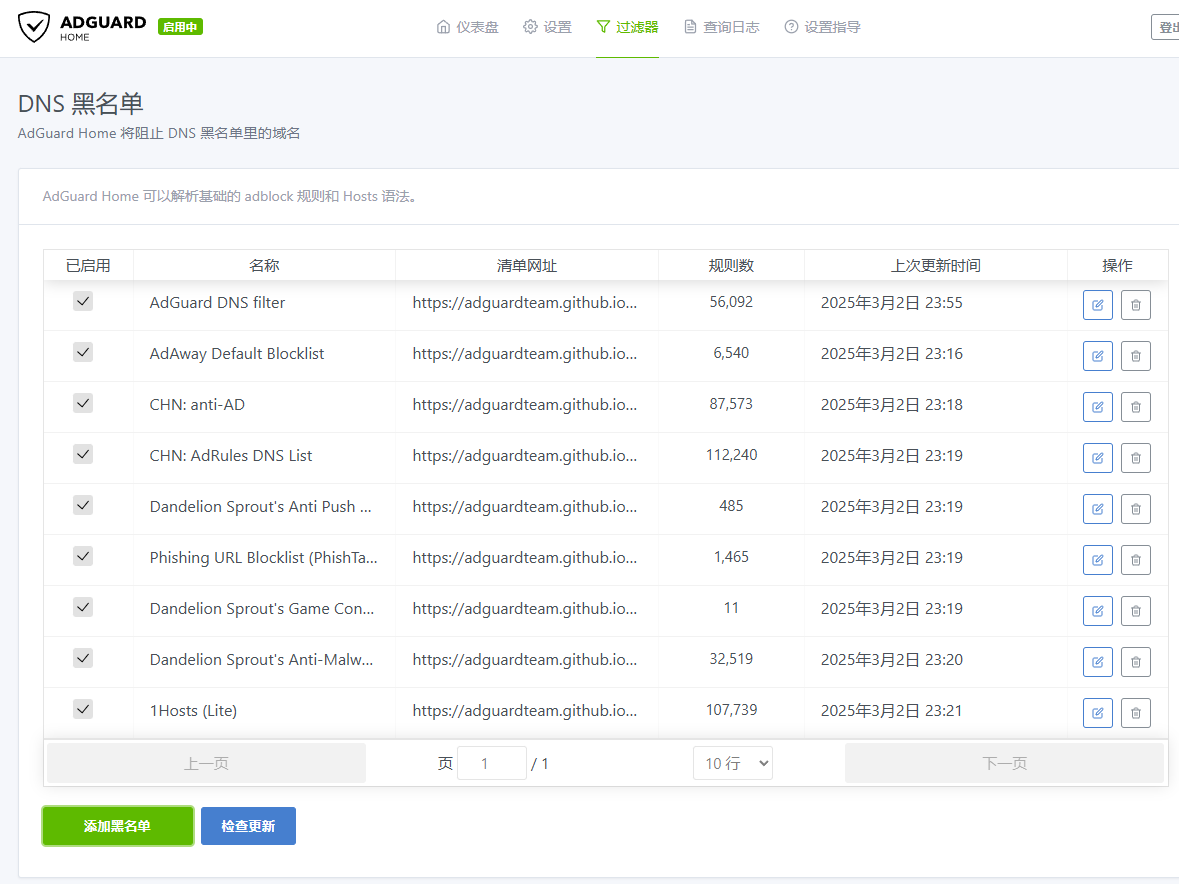Toggle Dandelion Sprout's Game Con... checkbox

[83, 607]
